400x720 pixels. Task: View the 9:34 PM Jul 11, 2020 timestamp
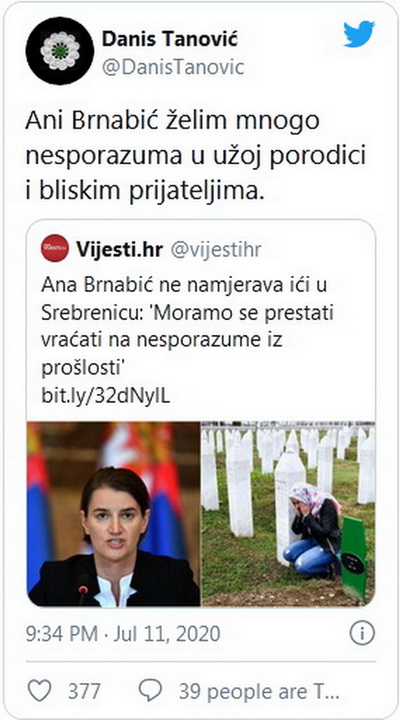click(x=123, y=634)
